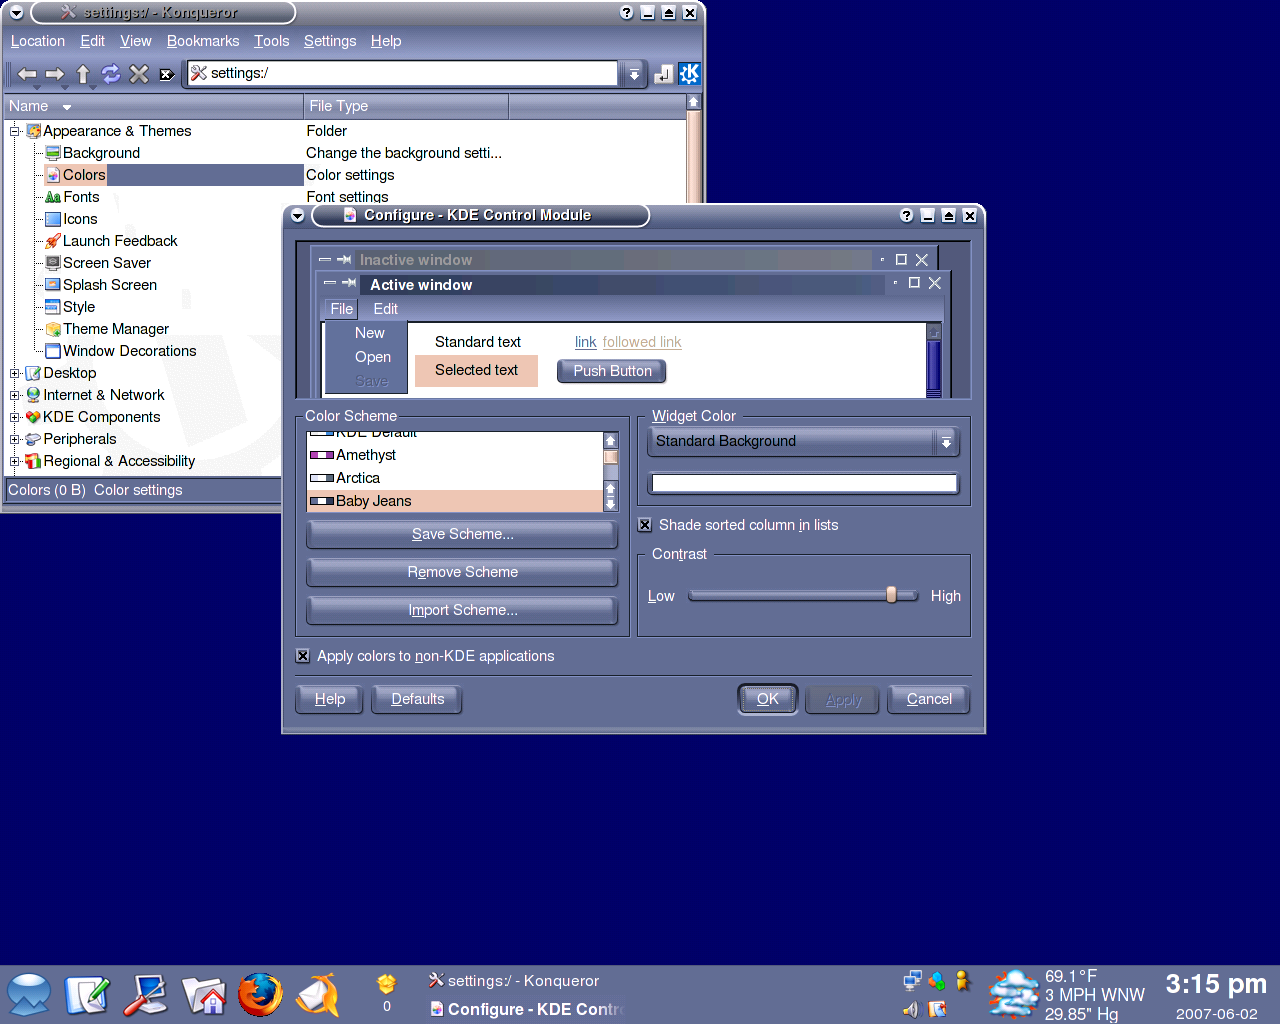Expand the Desktop tree branch
Screen dimensions: 1280x1024
15,373
